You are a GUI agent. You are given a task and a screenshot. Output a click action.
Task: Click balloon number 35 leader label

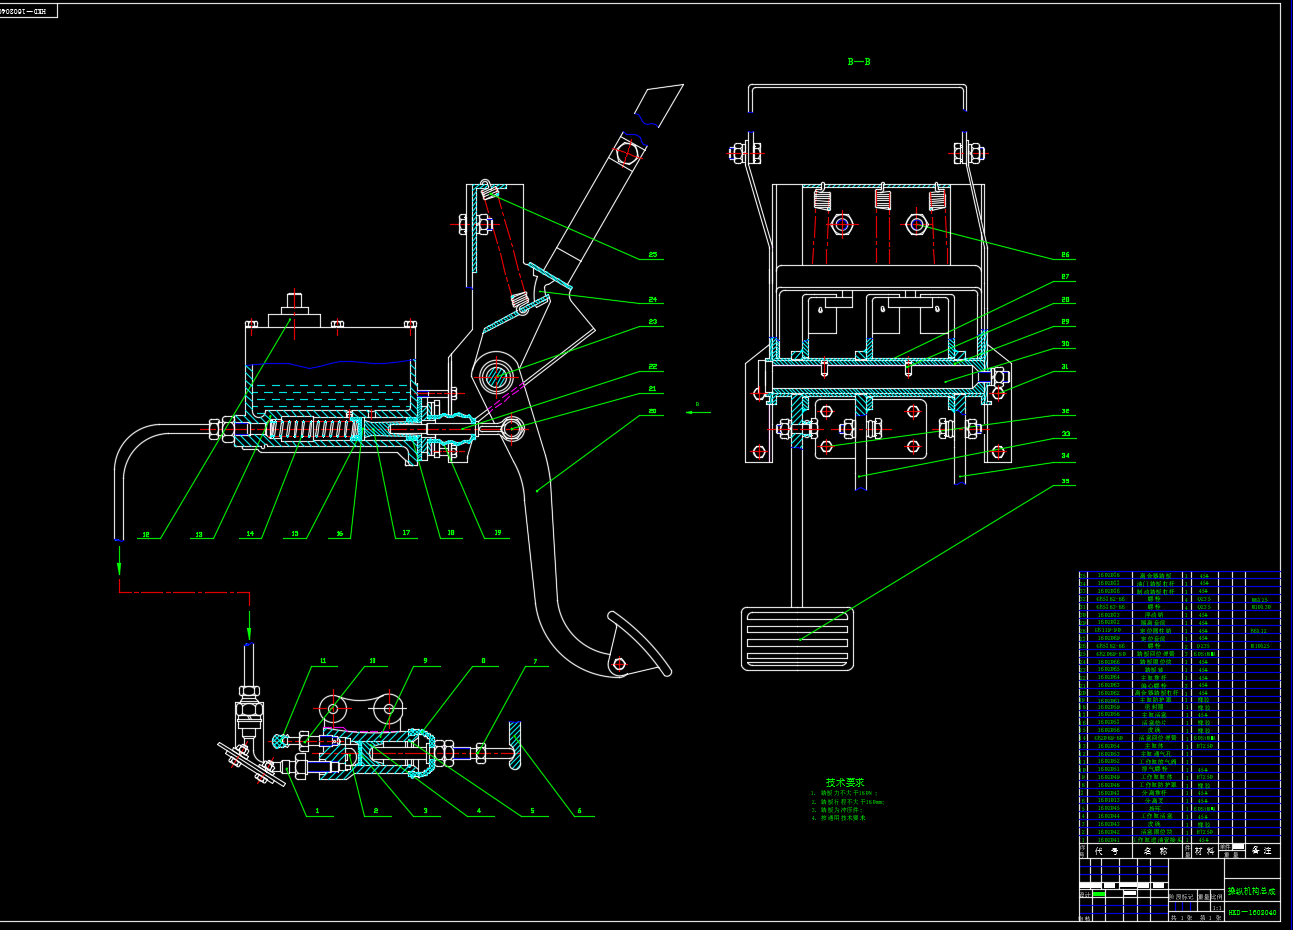pos(1065,481)
